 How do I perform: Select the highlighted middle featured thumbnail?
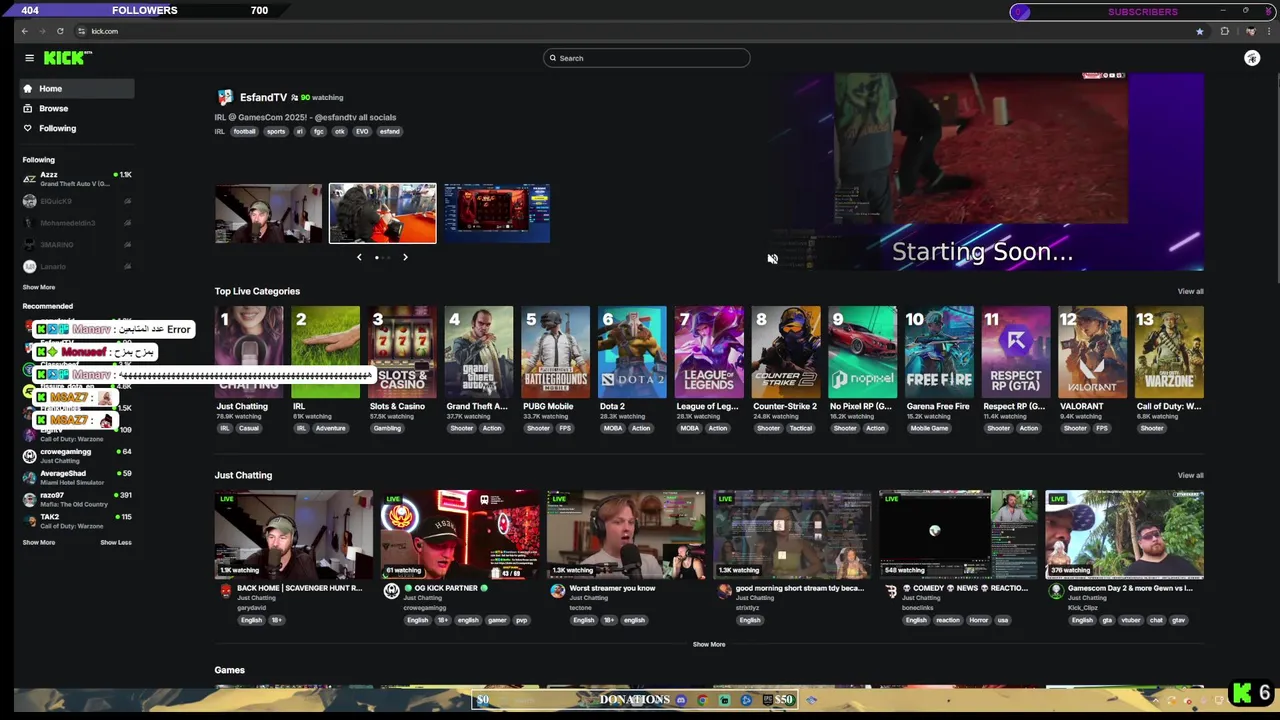coord(383,213)
